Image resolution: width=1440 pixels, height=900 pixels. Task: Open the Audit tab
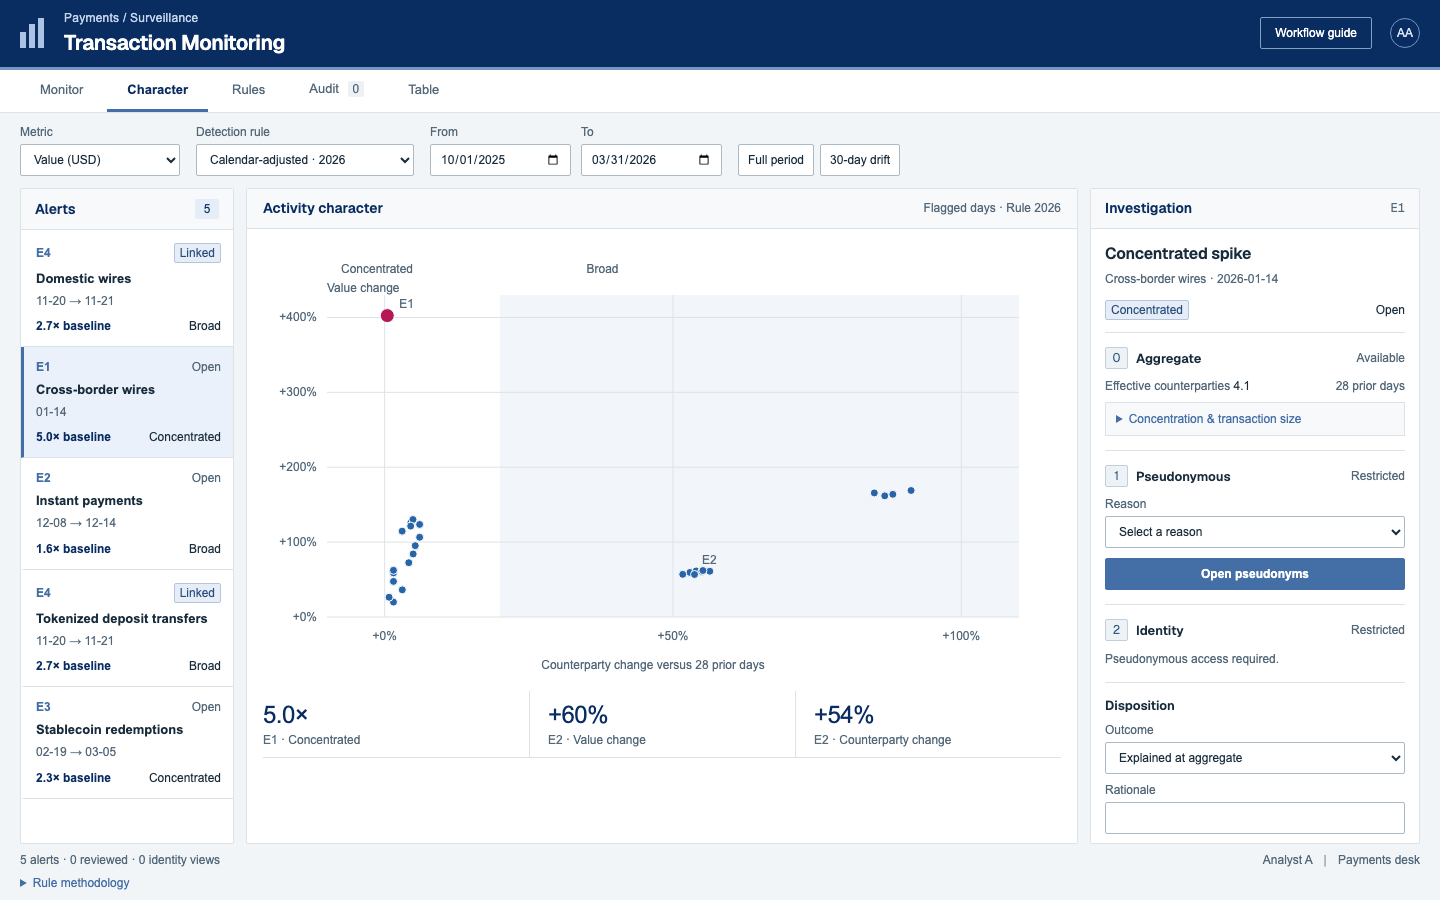tap(336, 89)
